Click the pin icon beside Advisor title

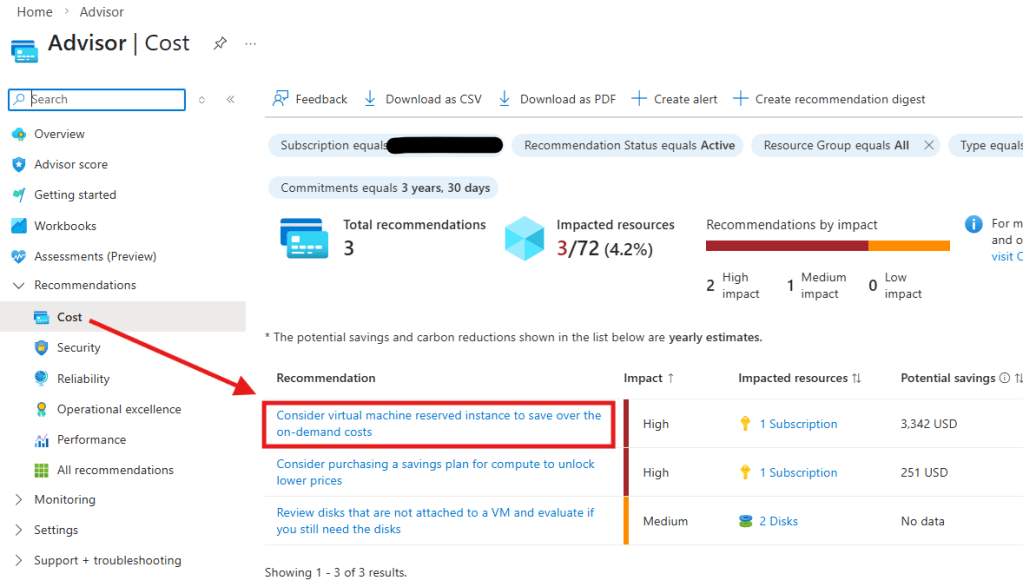click(219, 43)
